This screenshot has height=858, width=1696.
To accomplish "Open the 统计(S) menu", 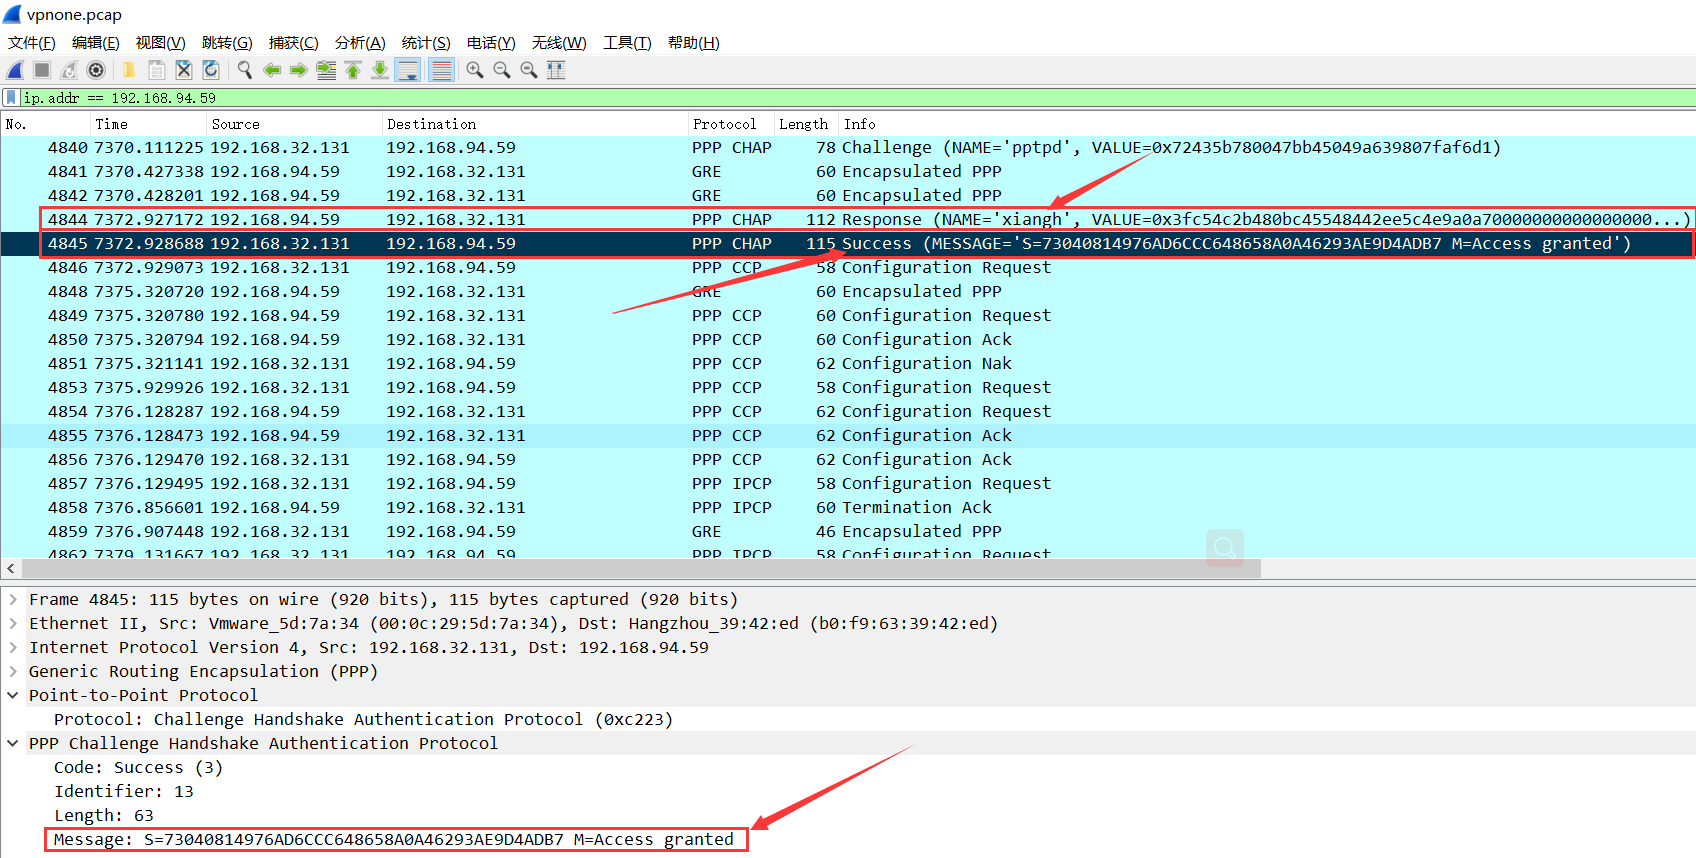I will [x=426, y=43].
